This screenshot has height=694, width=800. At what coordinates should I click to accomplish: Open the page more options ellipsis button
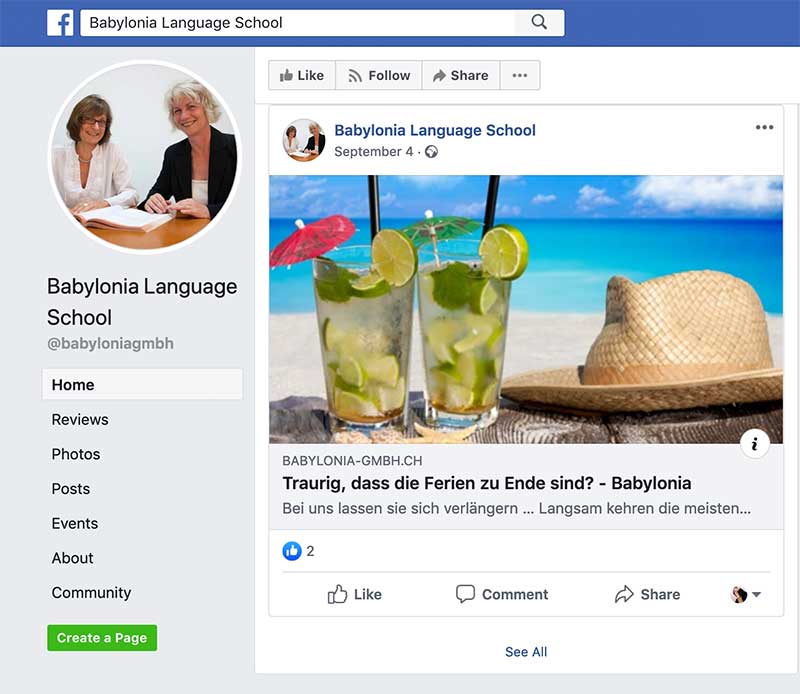(519, 75)
